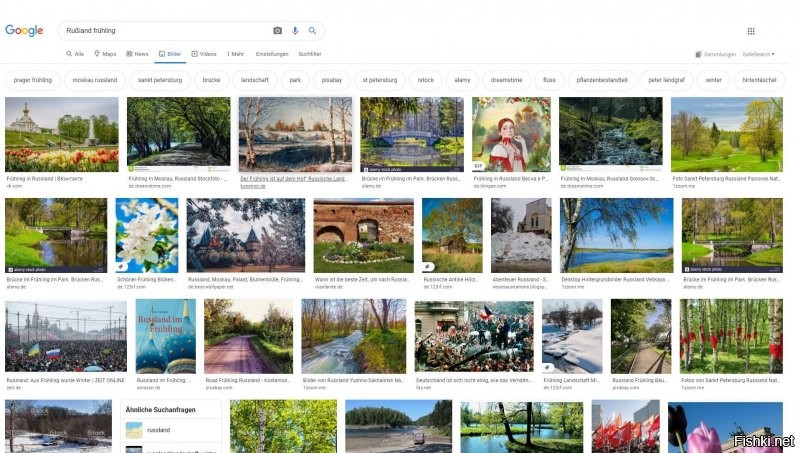800x453 pixels.
Task: Open the purple dirt road thumbnail
Action: (x=248, y=336)
